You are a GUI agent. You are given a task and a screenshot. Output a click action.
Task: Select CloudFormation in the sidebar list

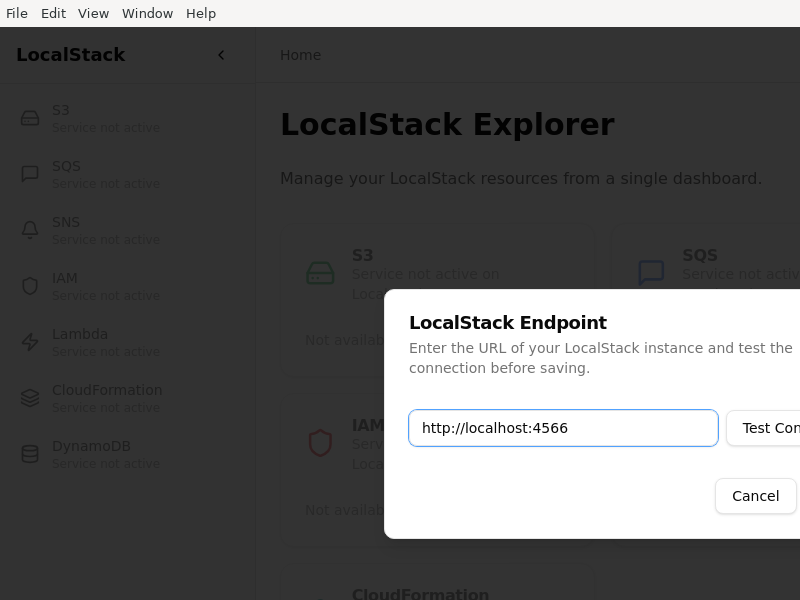128,398
